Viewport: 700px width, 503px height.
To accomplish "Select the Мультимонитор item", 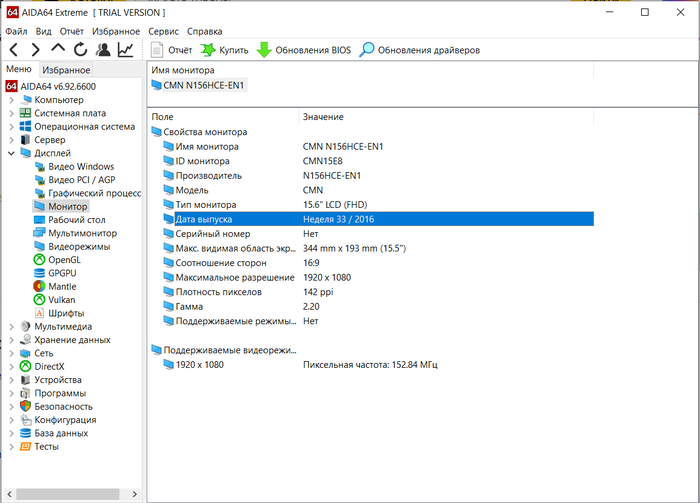I will pos(75,233).
